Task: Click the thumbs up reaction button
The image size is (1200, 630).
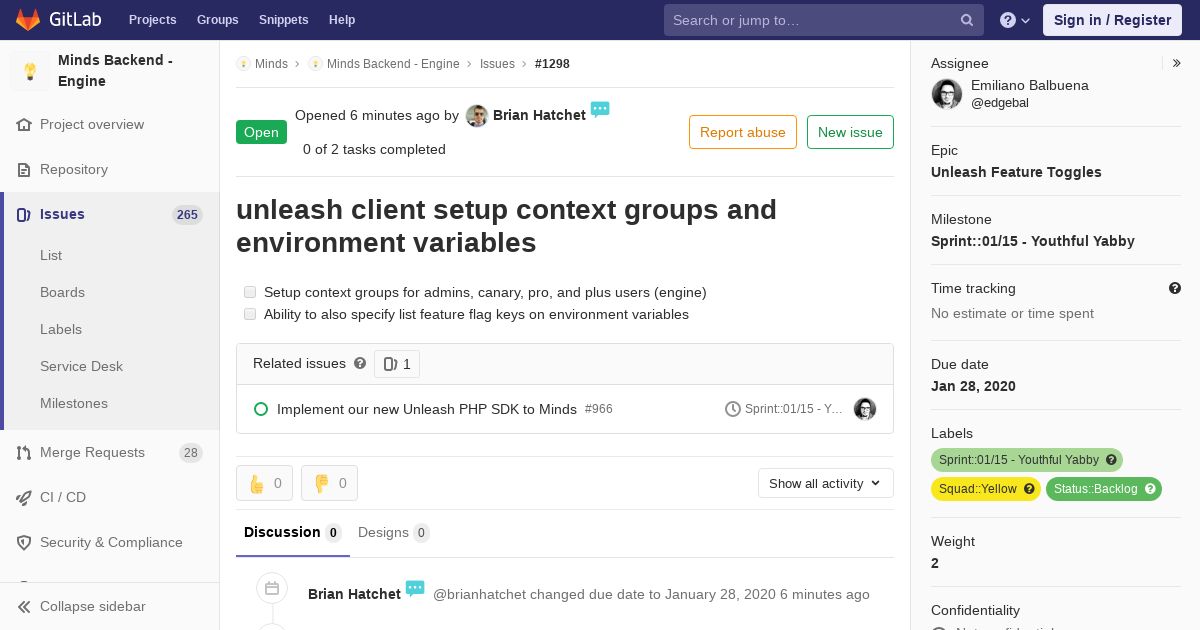Action: point(265,483)
